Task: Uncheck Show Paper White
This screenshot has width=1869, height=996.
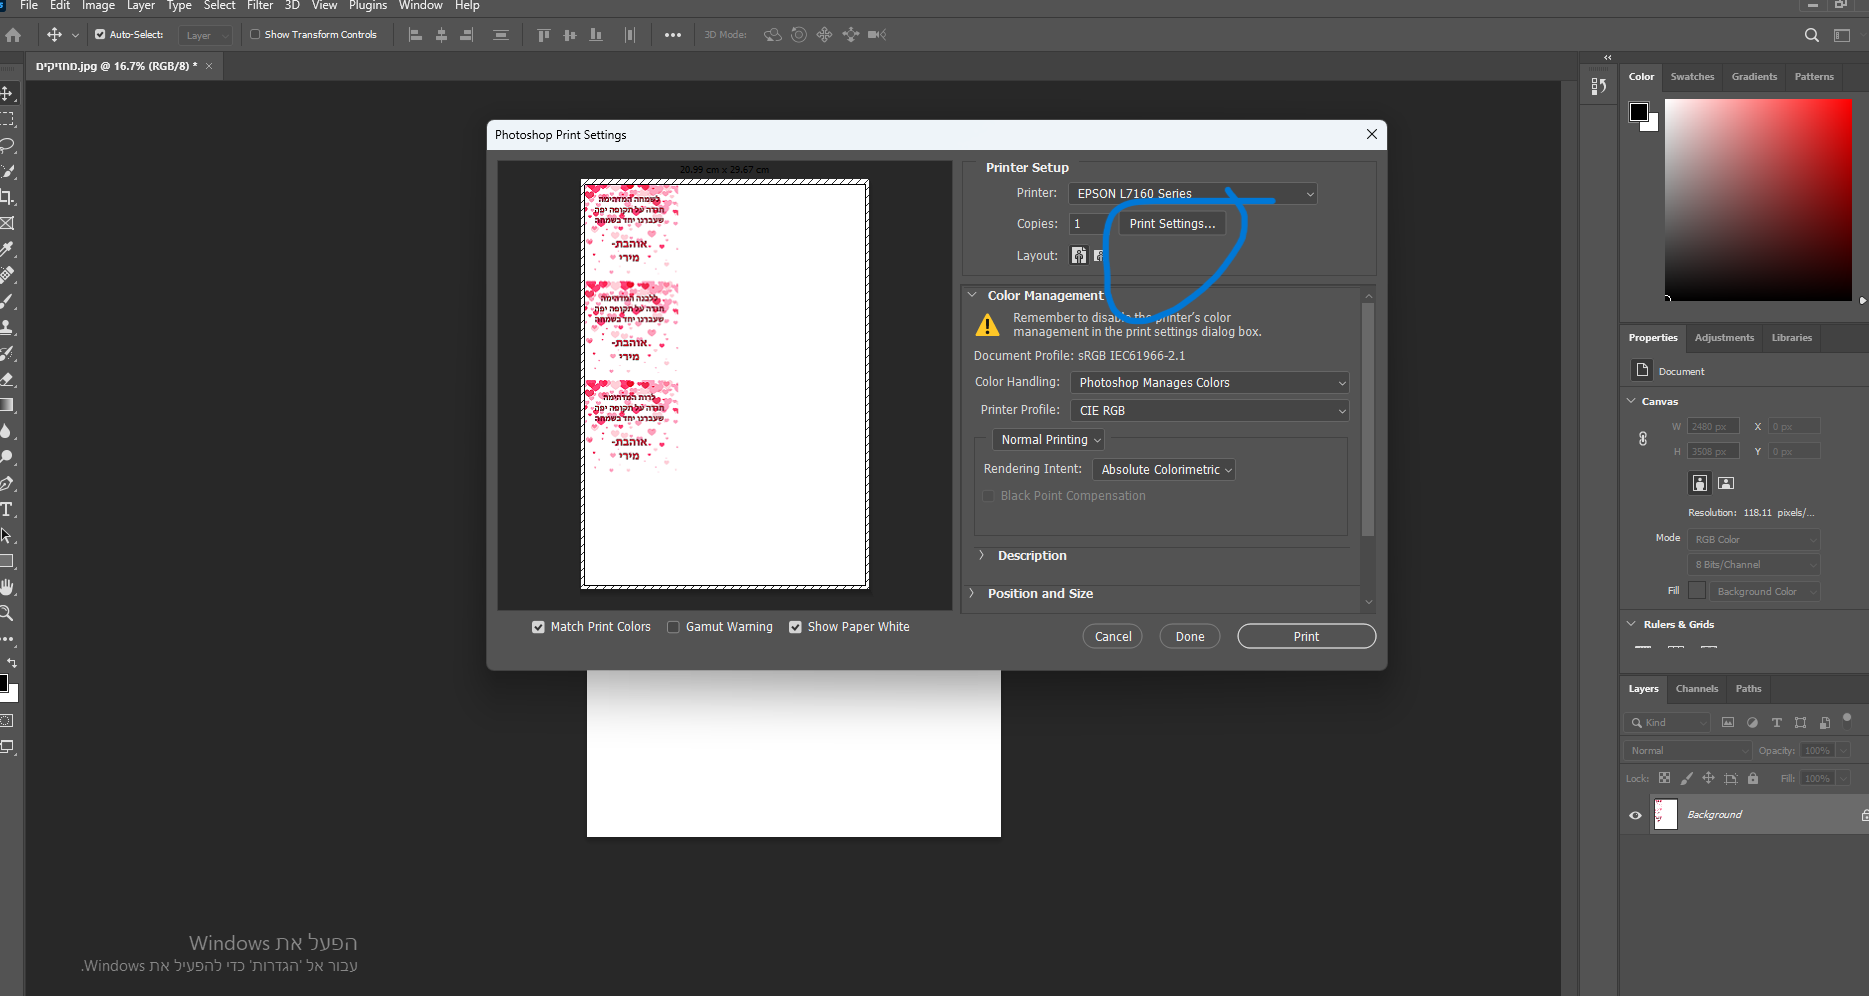Action: (x=795, y=627)
